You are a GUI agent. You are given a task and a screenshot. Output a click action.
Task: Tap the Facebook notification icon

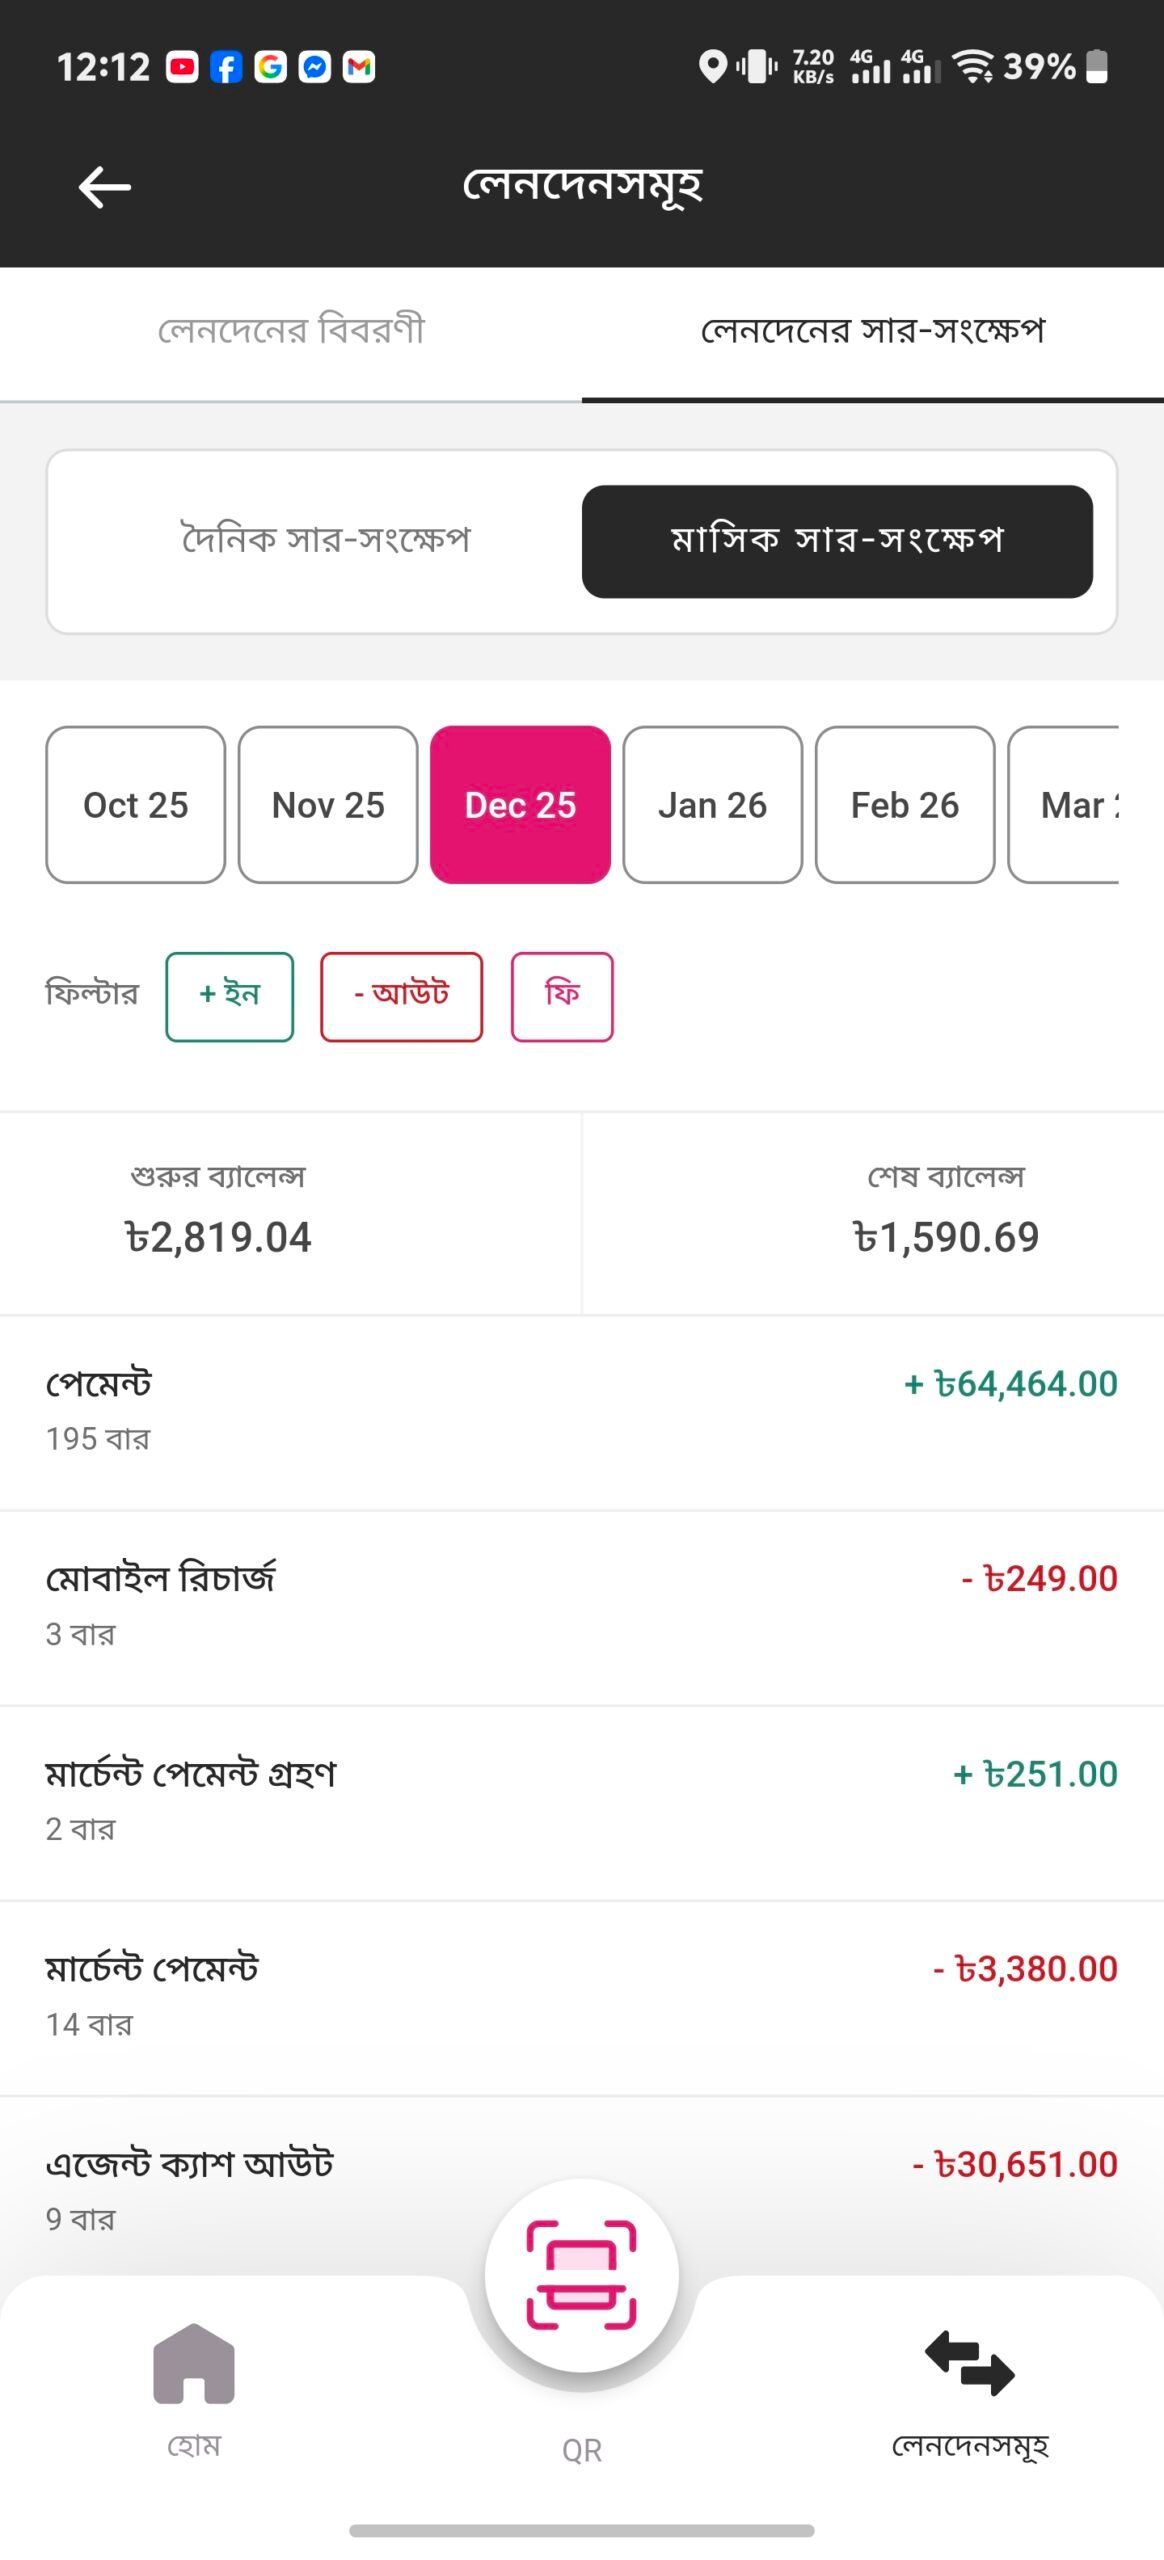[226, 67]
